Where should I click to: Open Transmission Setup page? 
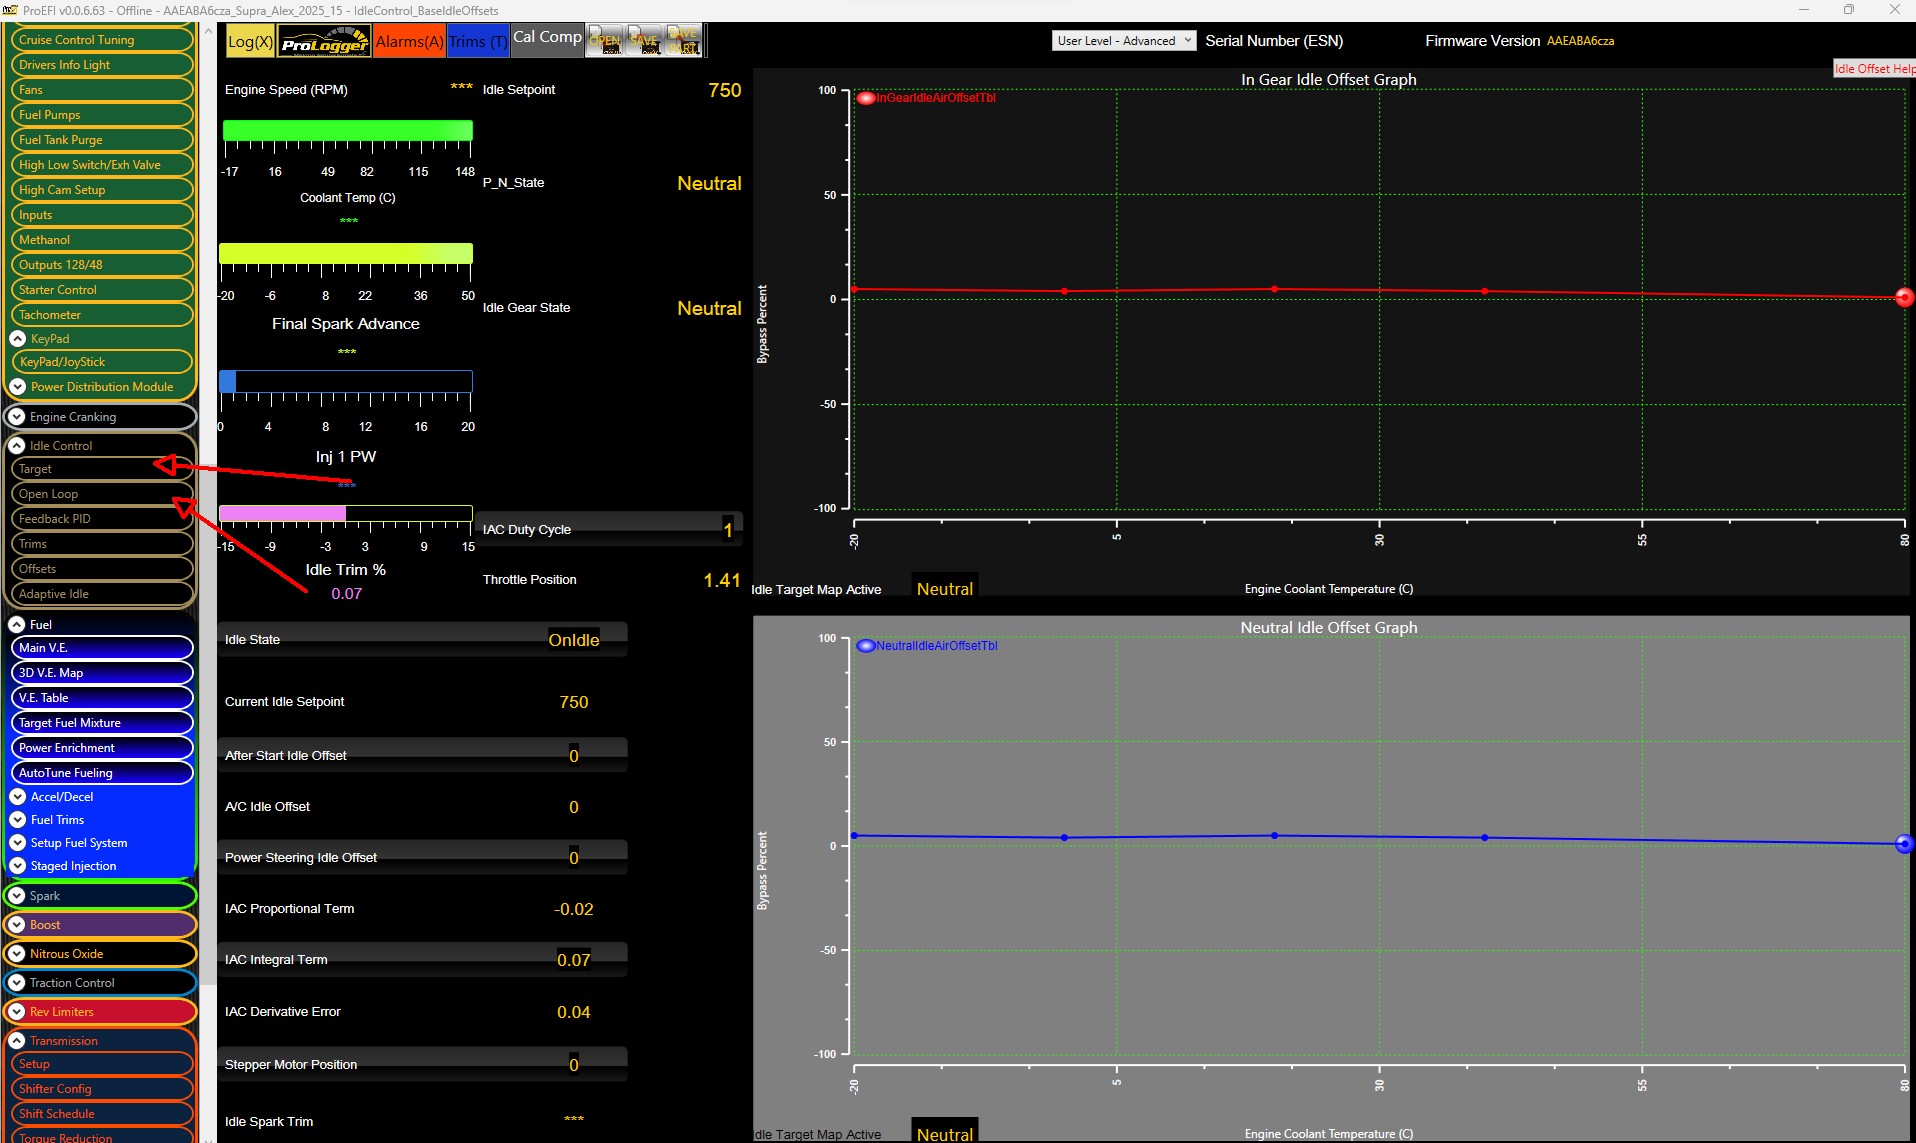[x=101, y=1064]
